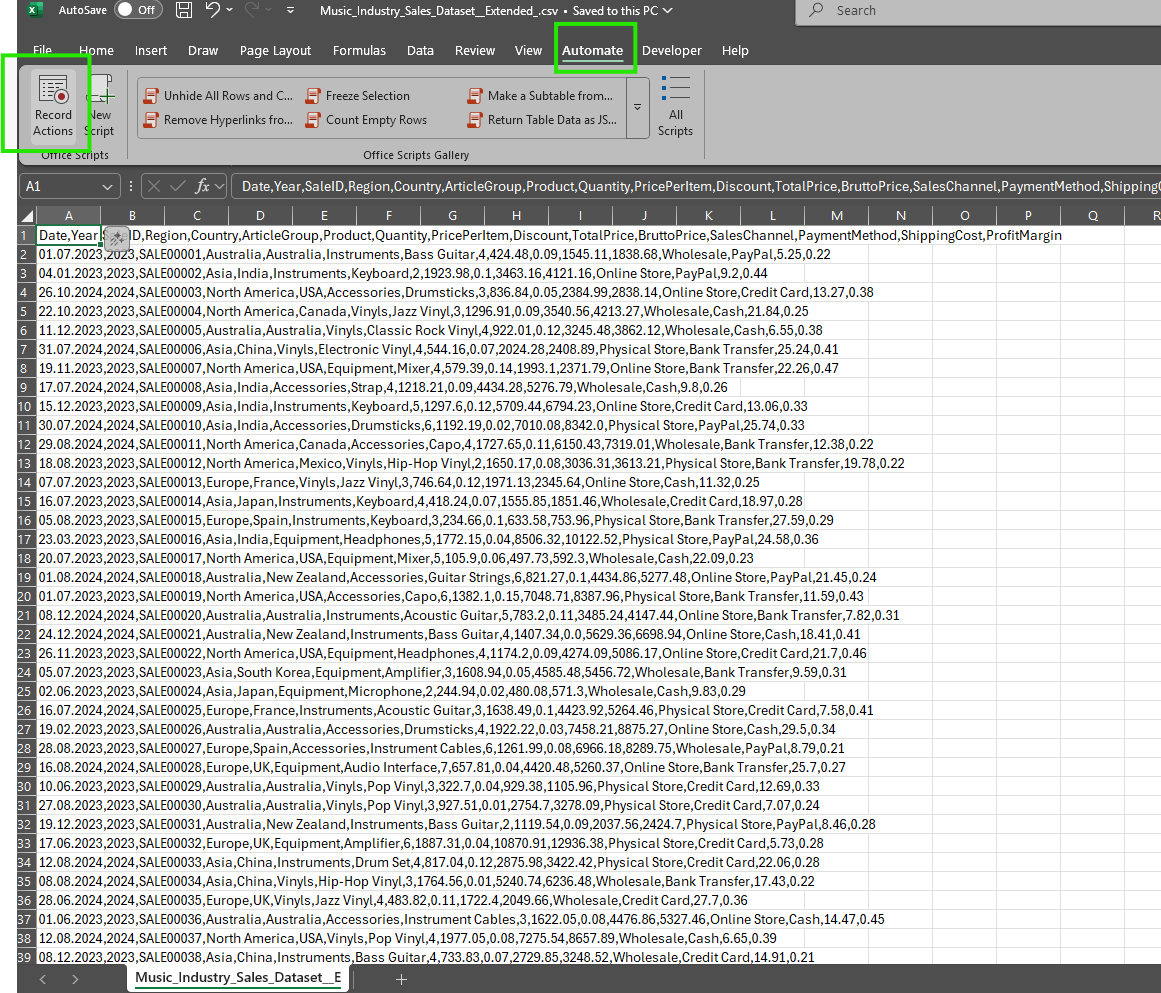1161x993 pixels.
Task: Click the row containing SALE00033 Drum Set
Action: pos(429,863)
